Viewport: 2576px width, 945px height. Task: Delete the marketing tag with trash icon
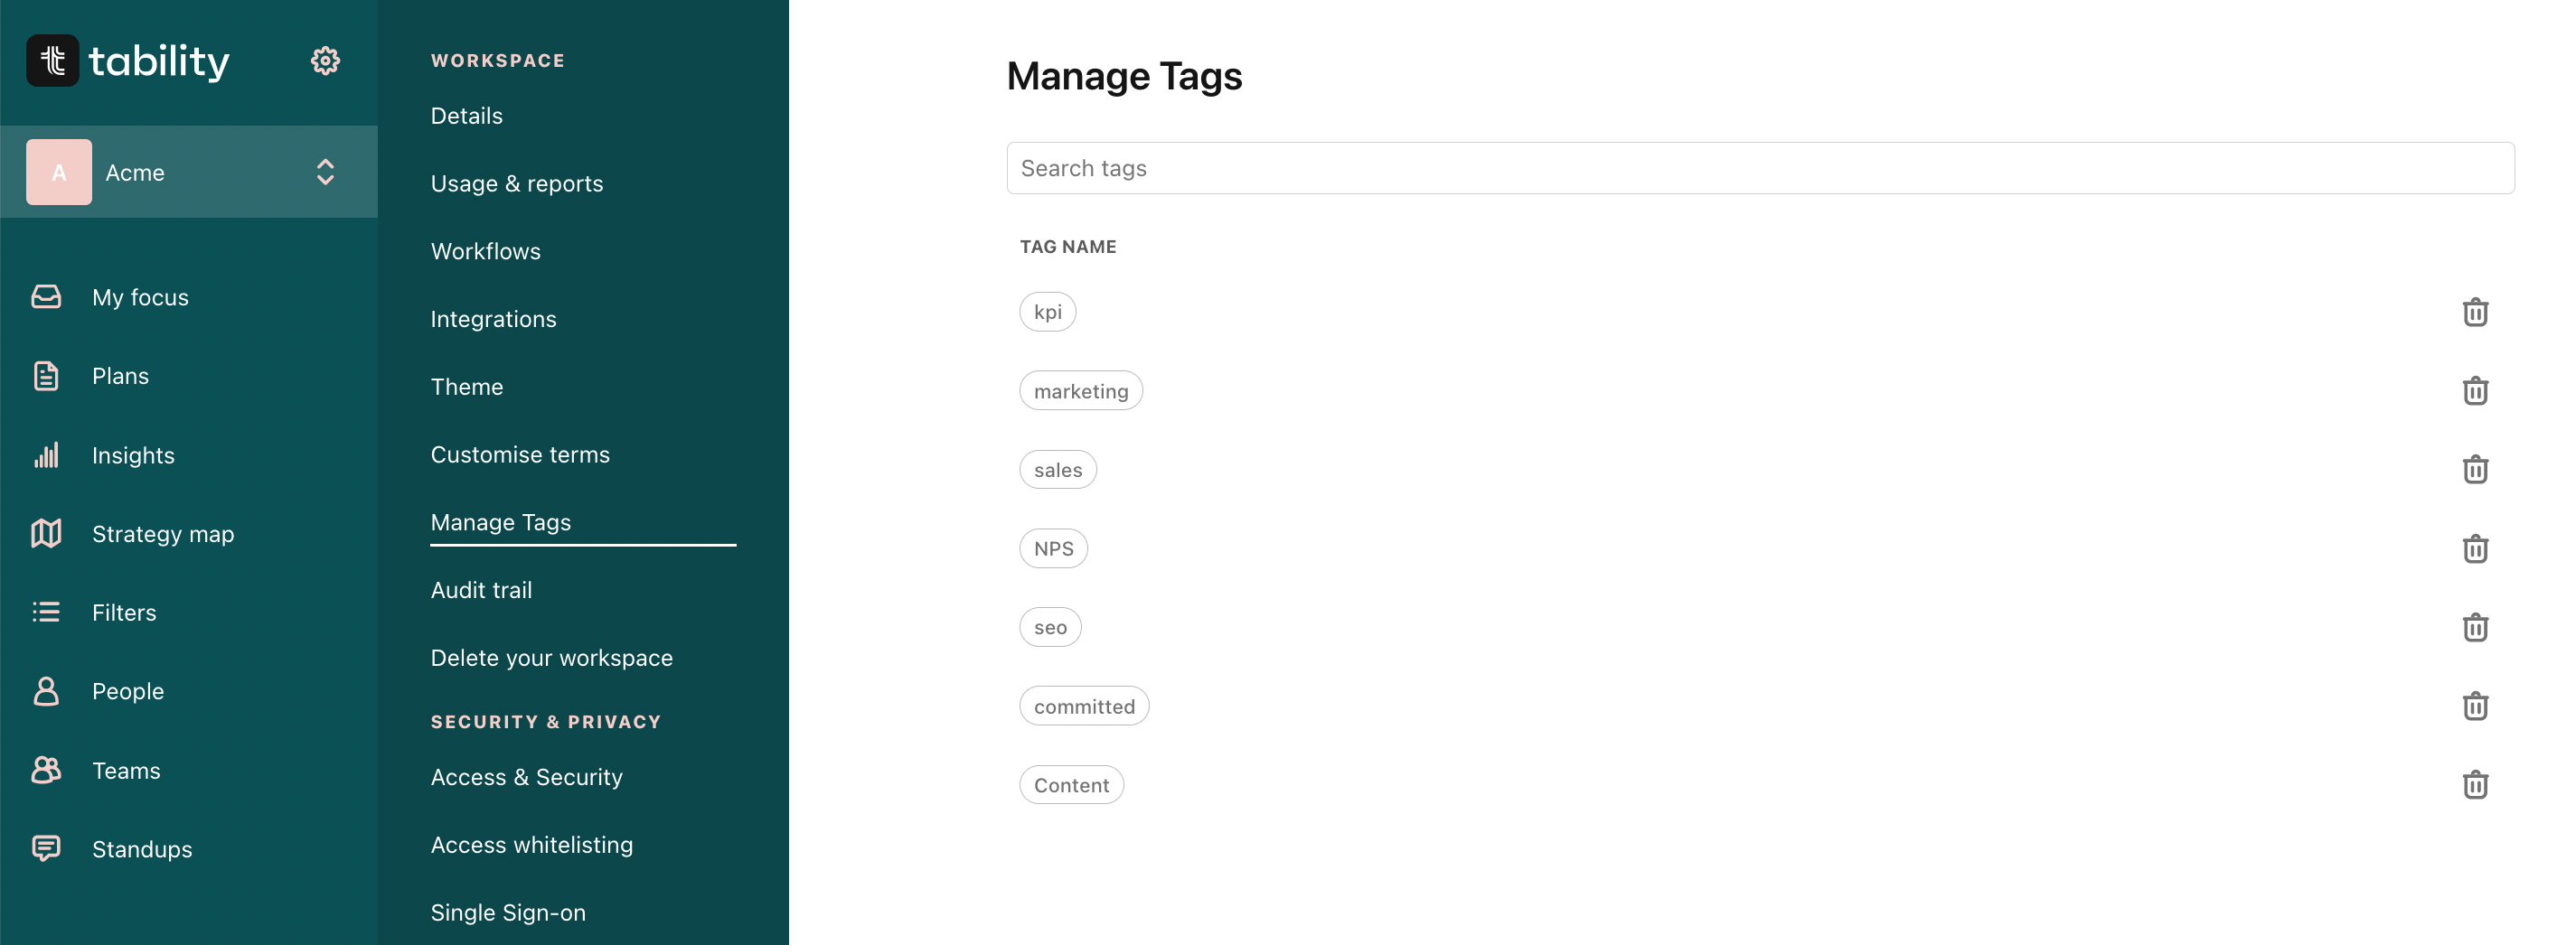pos(2475,391)
